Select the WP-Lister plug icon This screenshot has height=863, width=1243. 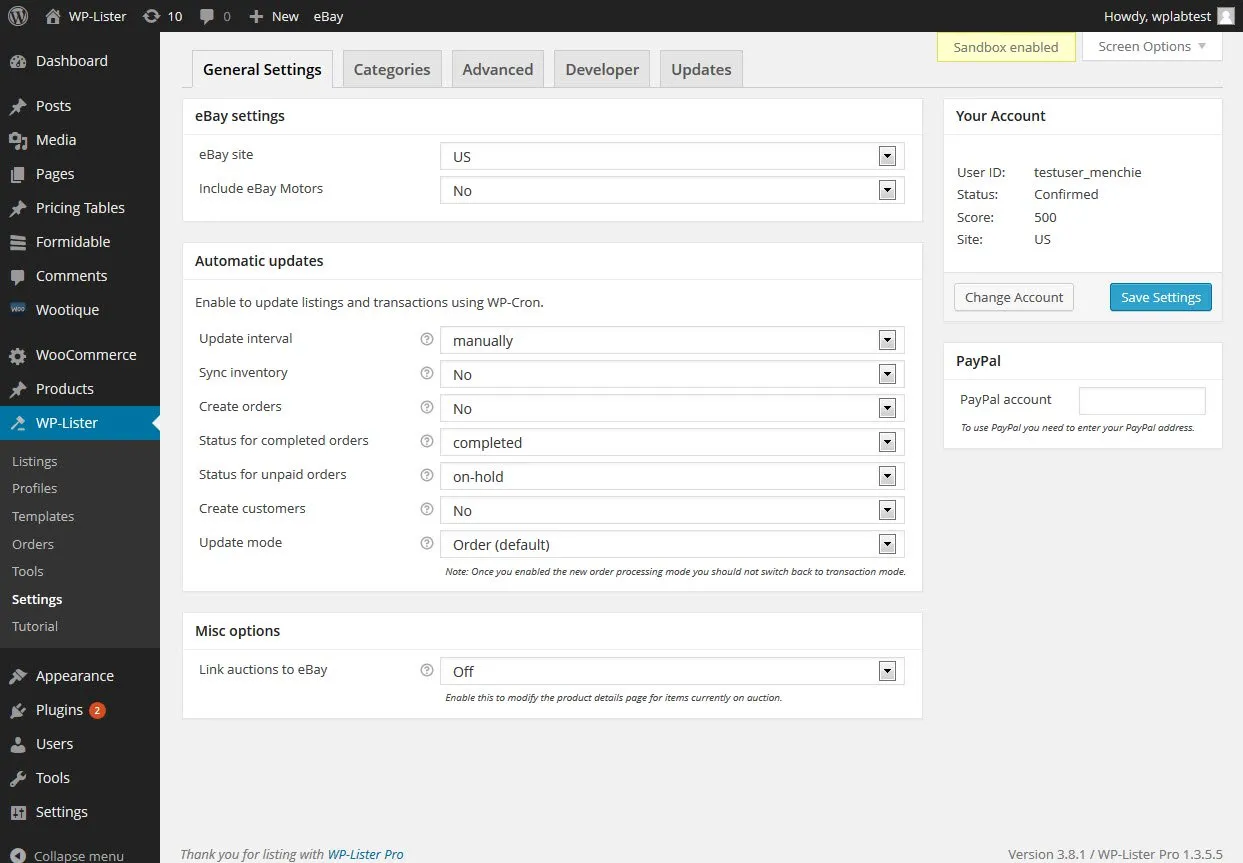(x=21, y=422)
